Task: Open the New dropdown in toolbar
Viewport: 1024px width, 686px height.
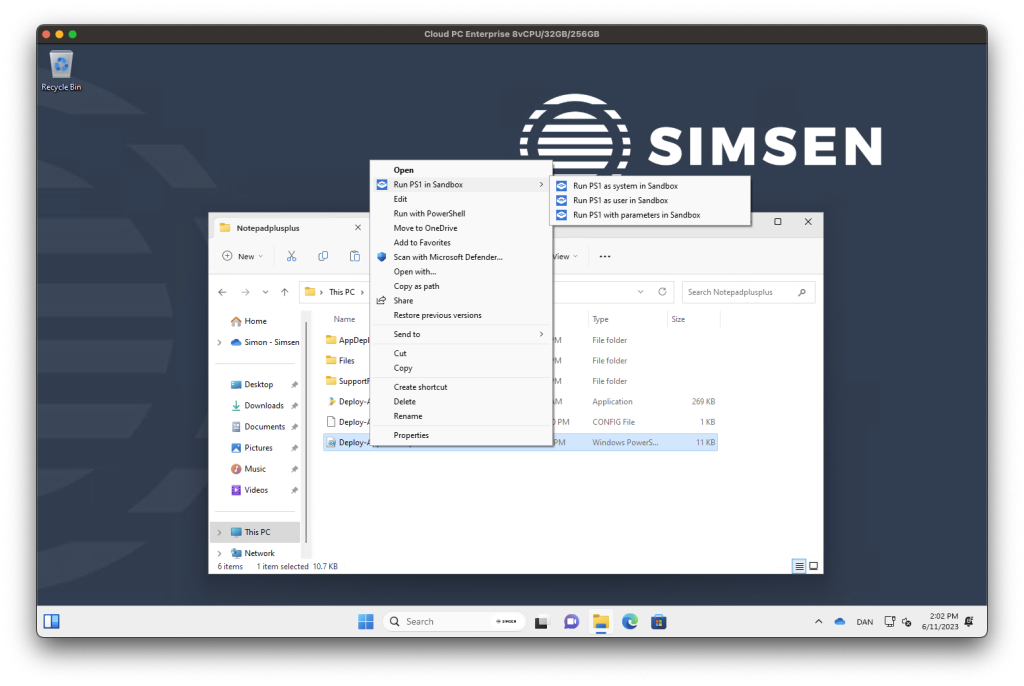Action: coord(243,256)
